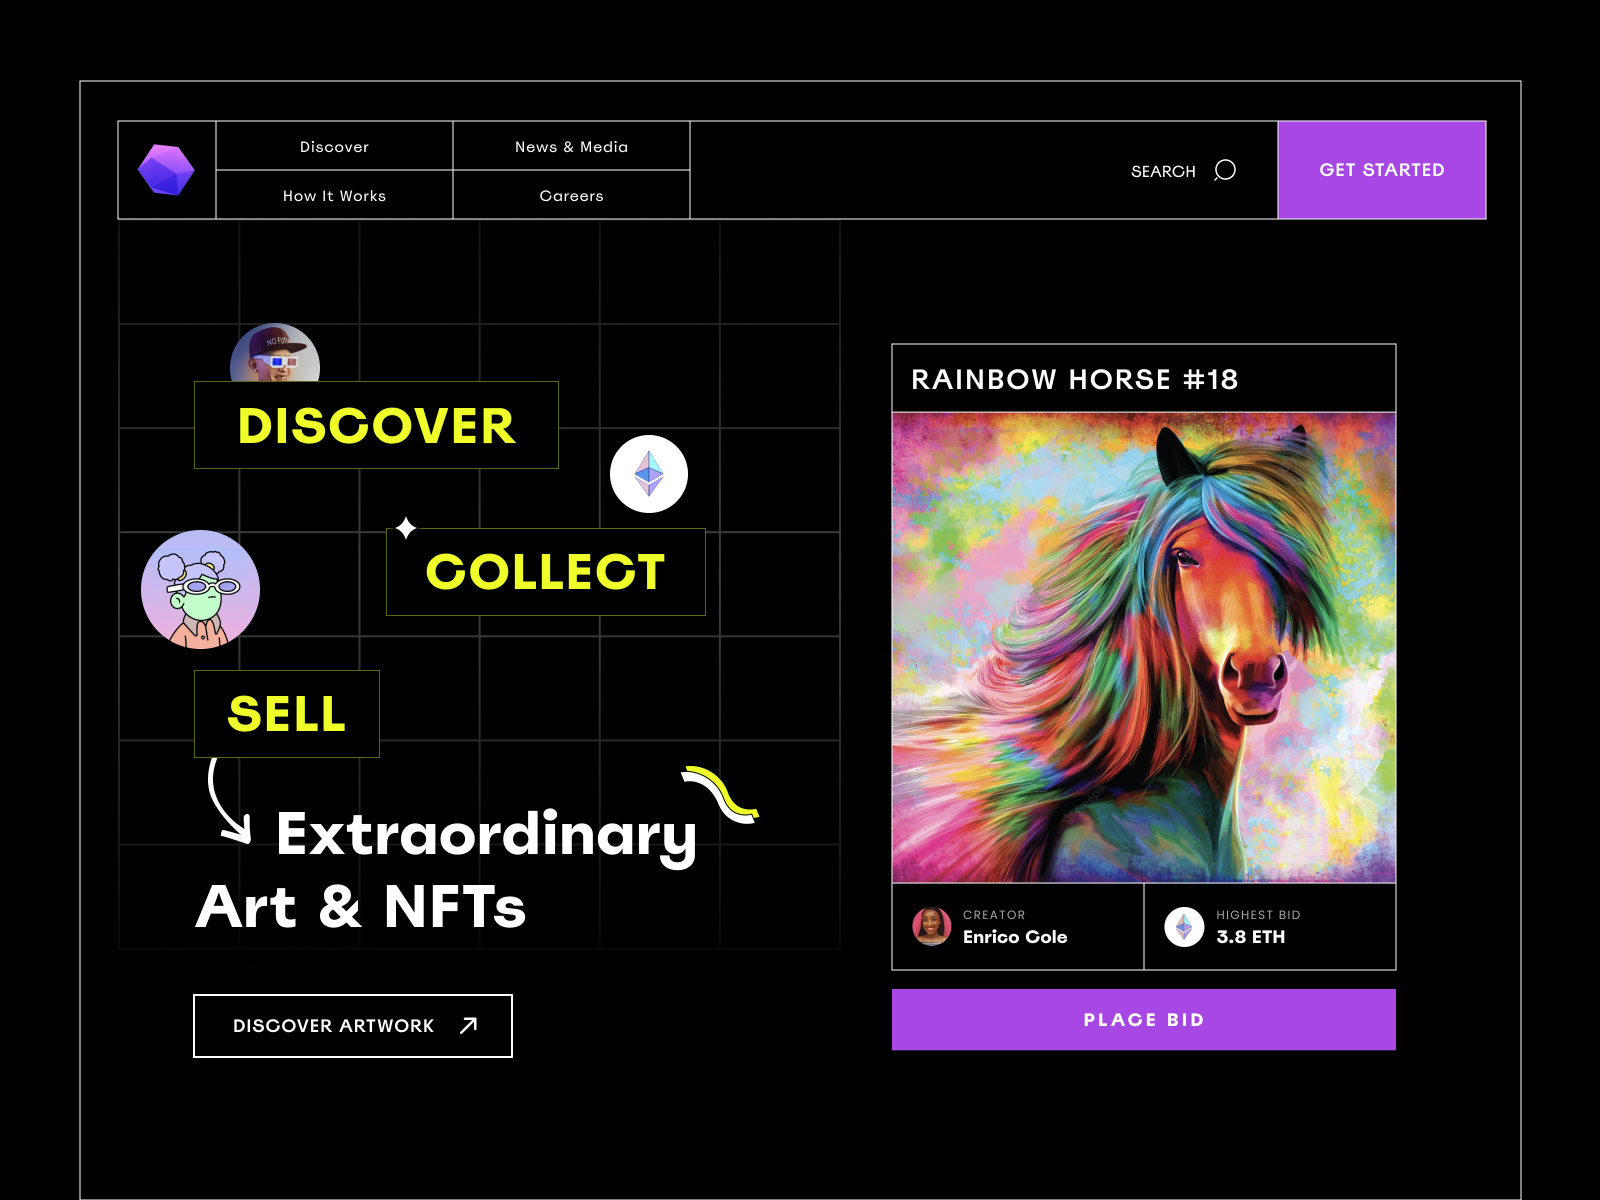The width and height of the screenshot is (1600, 1200).
Task: Click the DISCOVER ARTWORK button
Action: click(352, 1025)
